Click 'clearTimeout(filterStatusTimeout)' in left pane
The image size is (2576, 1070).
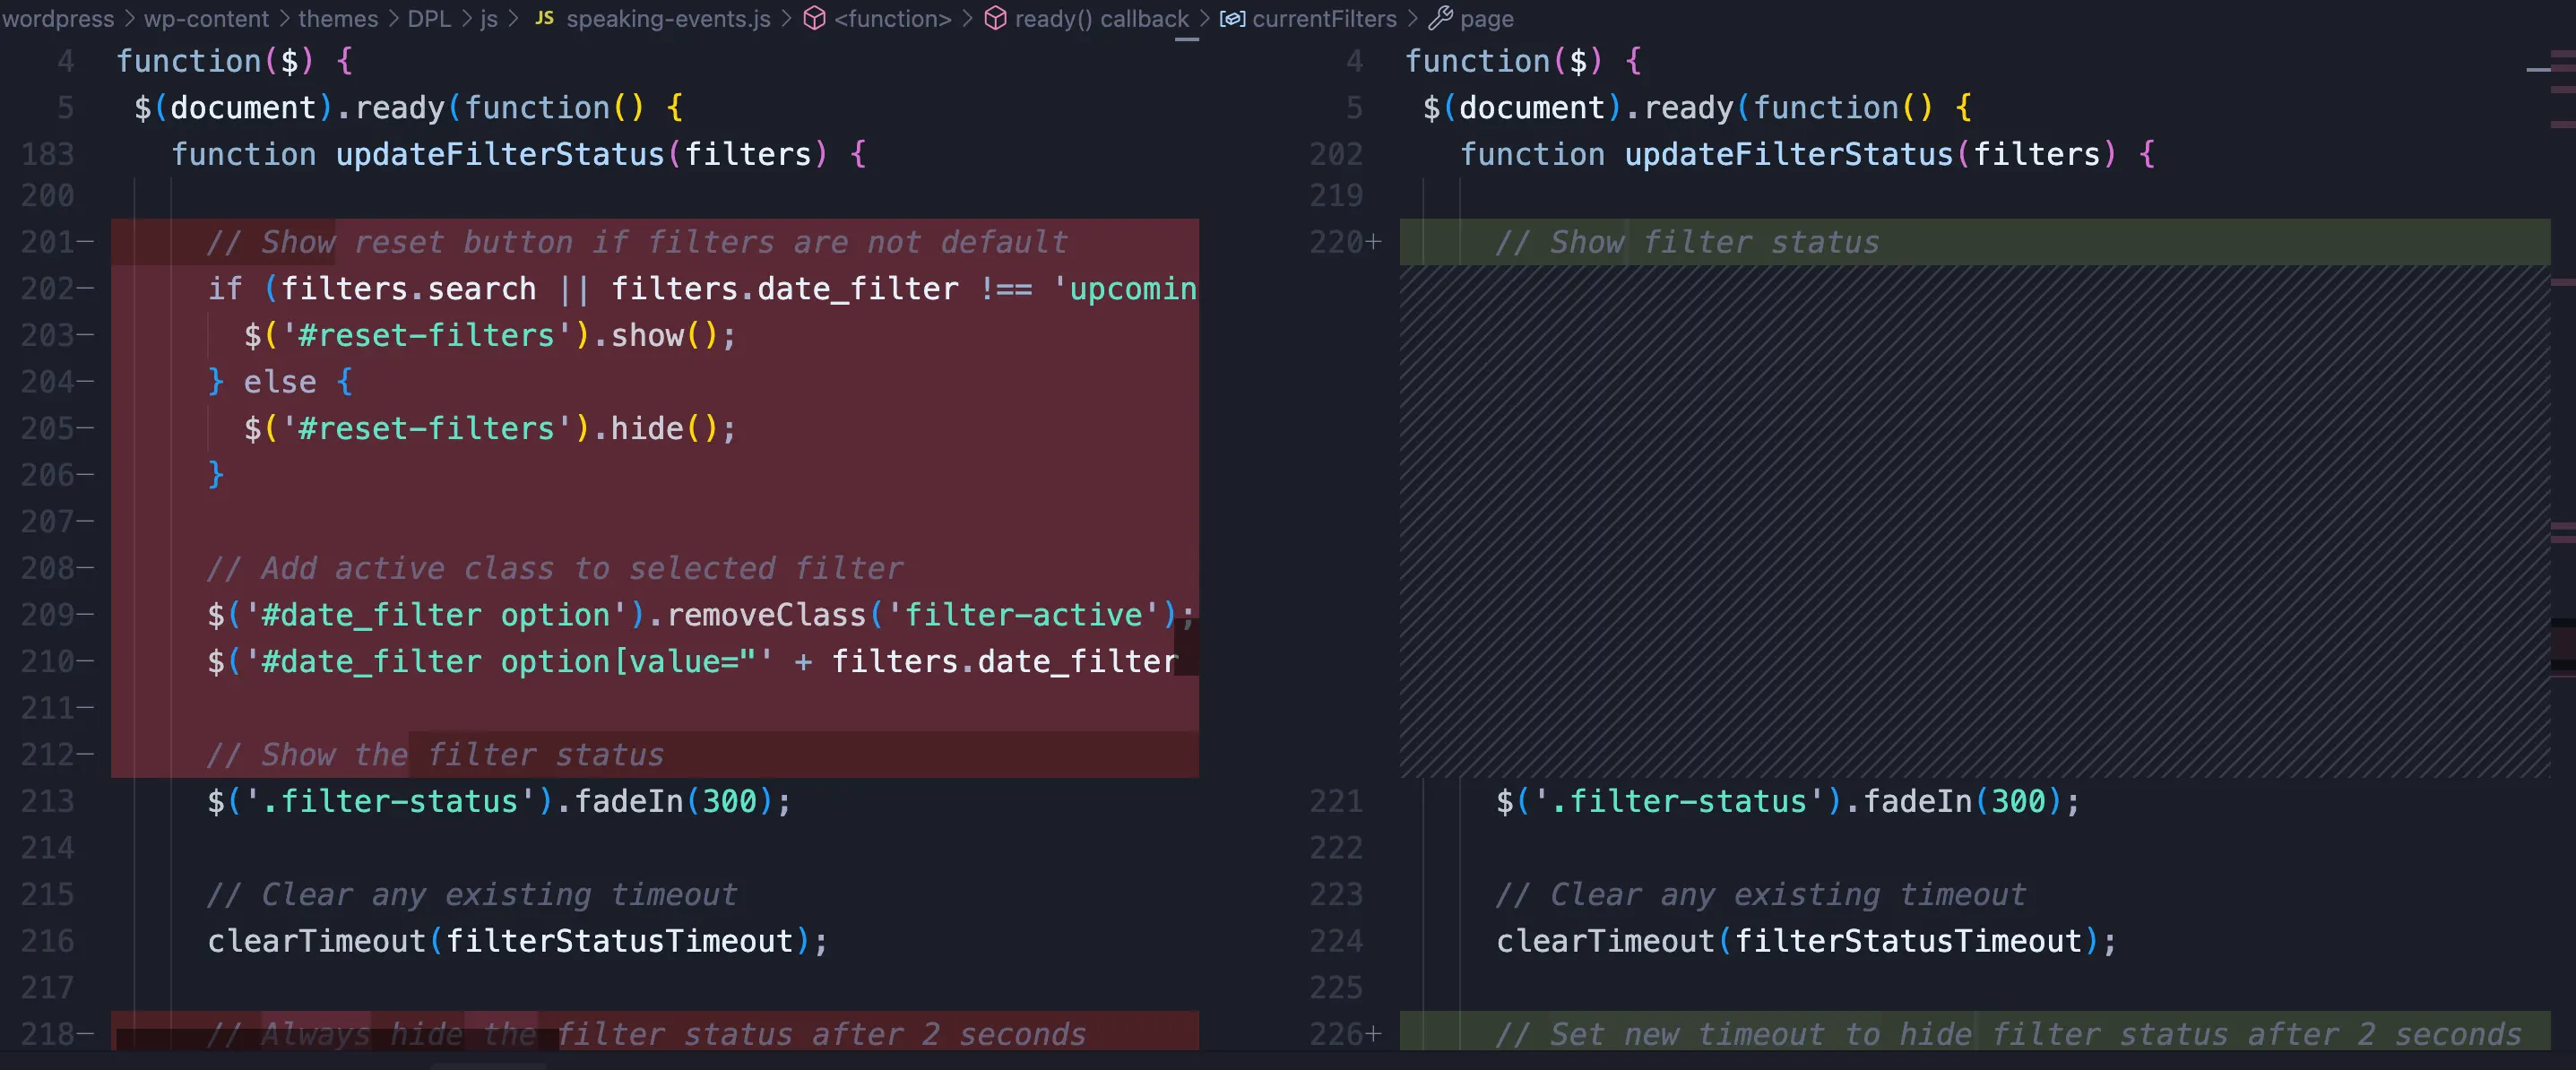(x=518, y=941)
